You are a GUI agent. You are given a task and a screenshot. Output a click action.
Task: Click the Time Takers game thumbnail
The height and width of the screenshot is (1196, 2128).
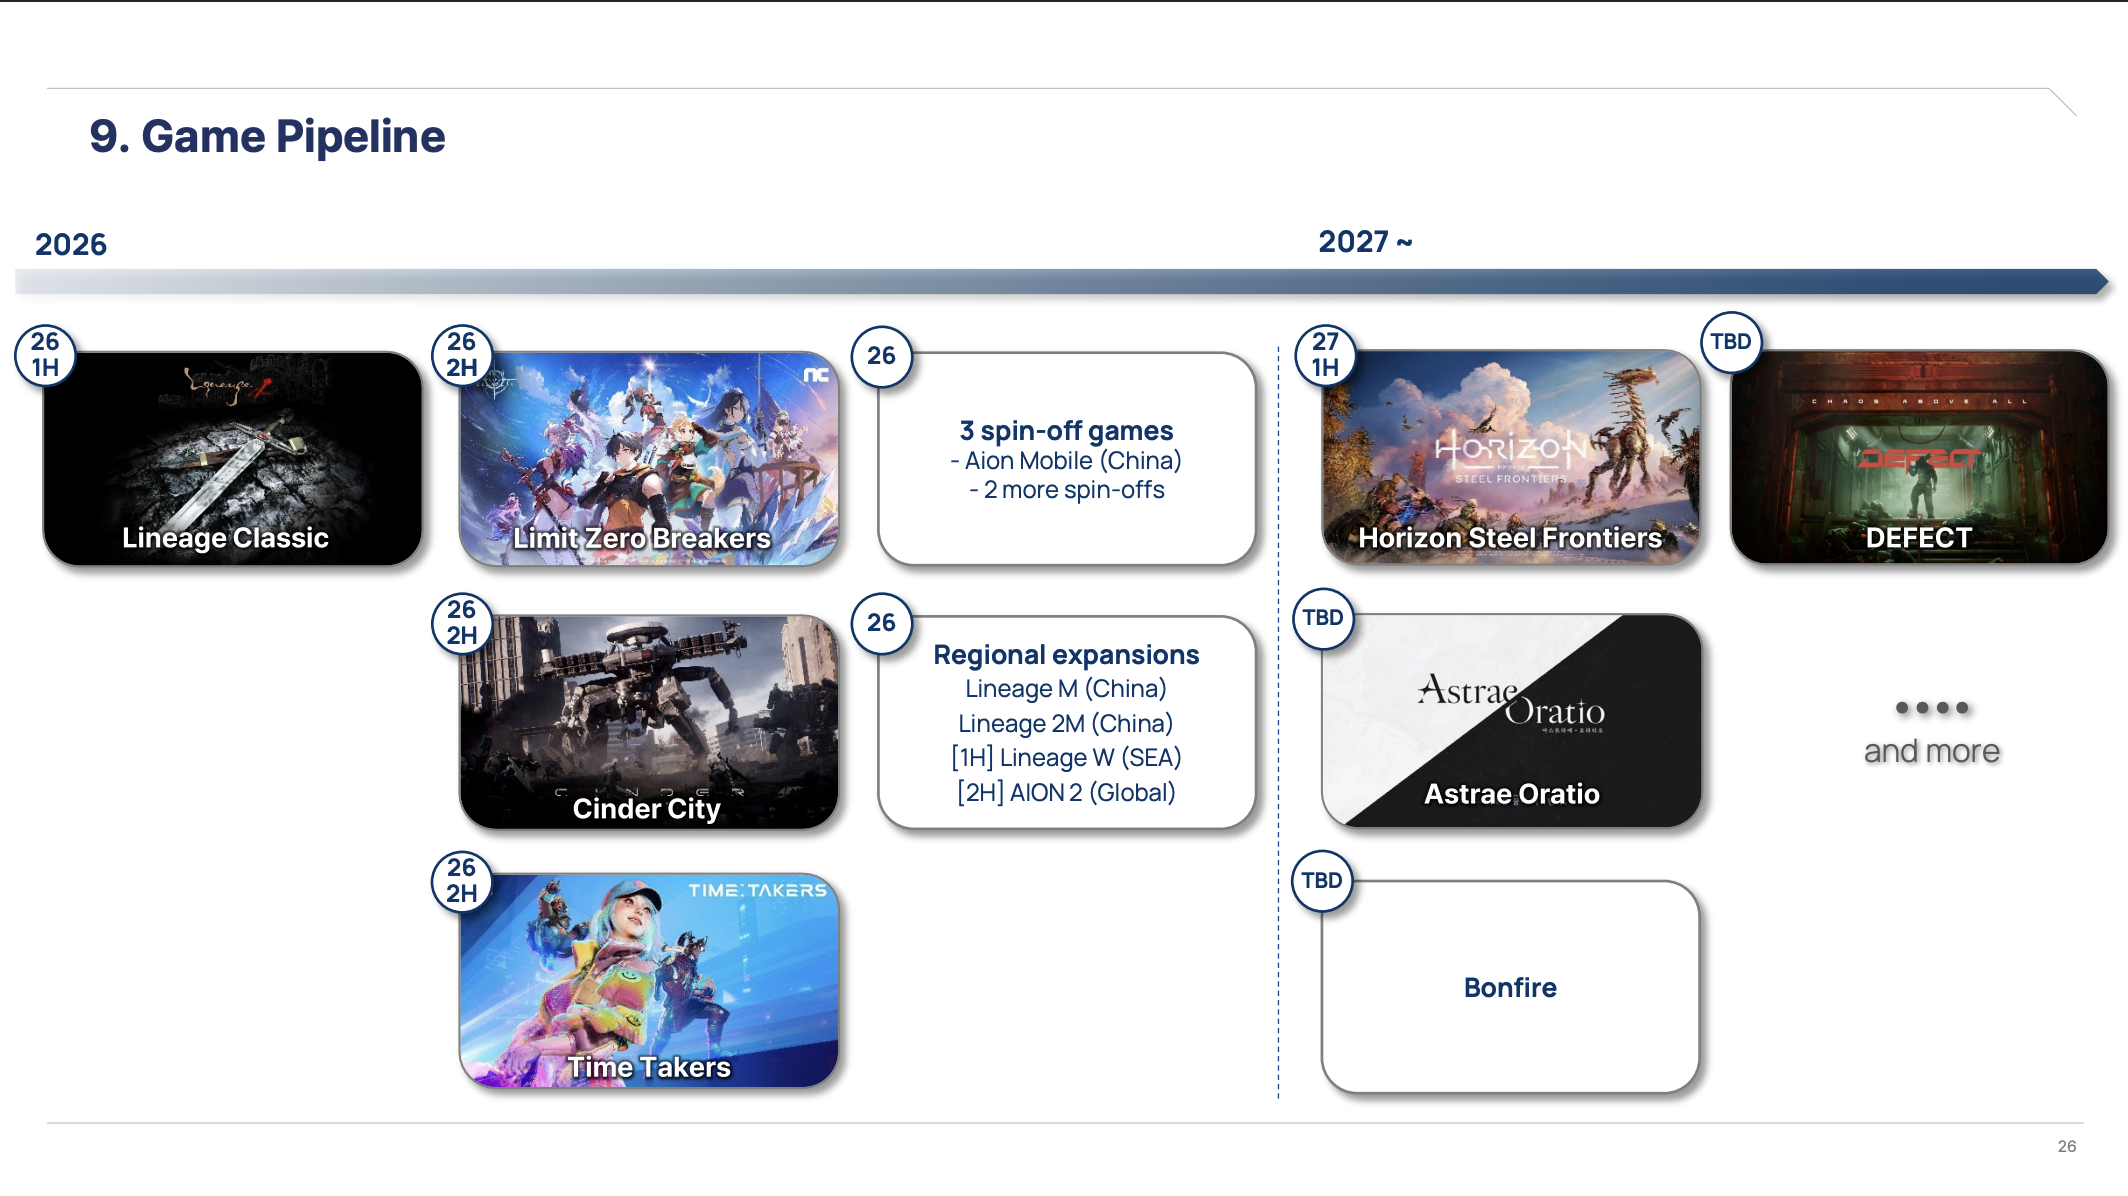[649, 981]
